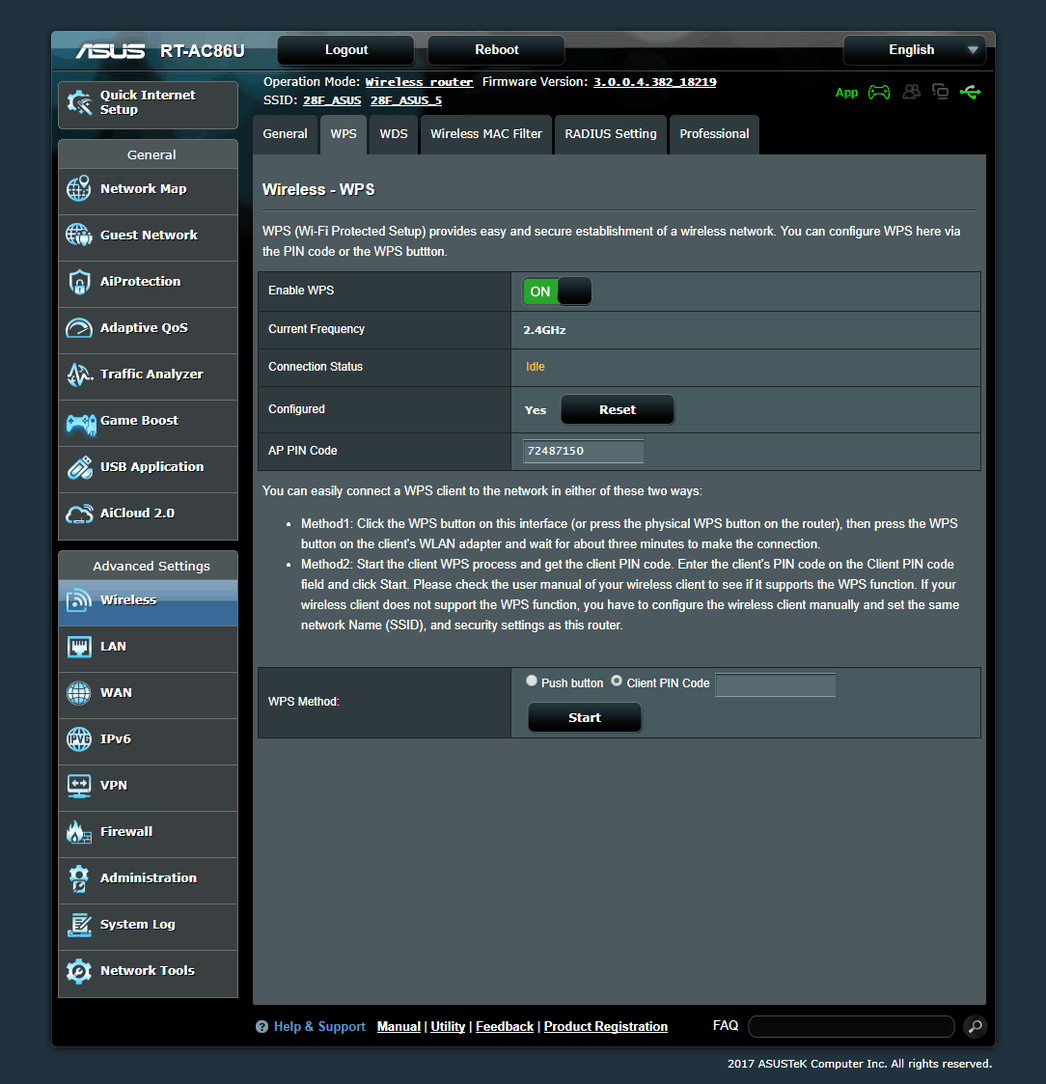Click the Traffic Analyzer icon
Screen dimensions: 1046x1084
[x=79, y=374]
